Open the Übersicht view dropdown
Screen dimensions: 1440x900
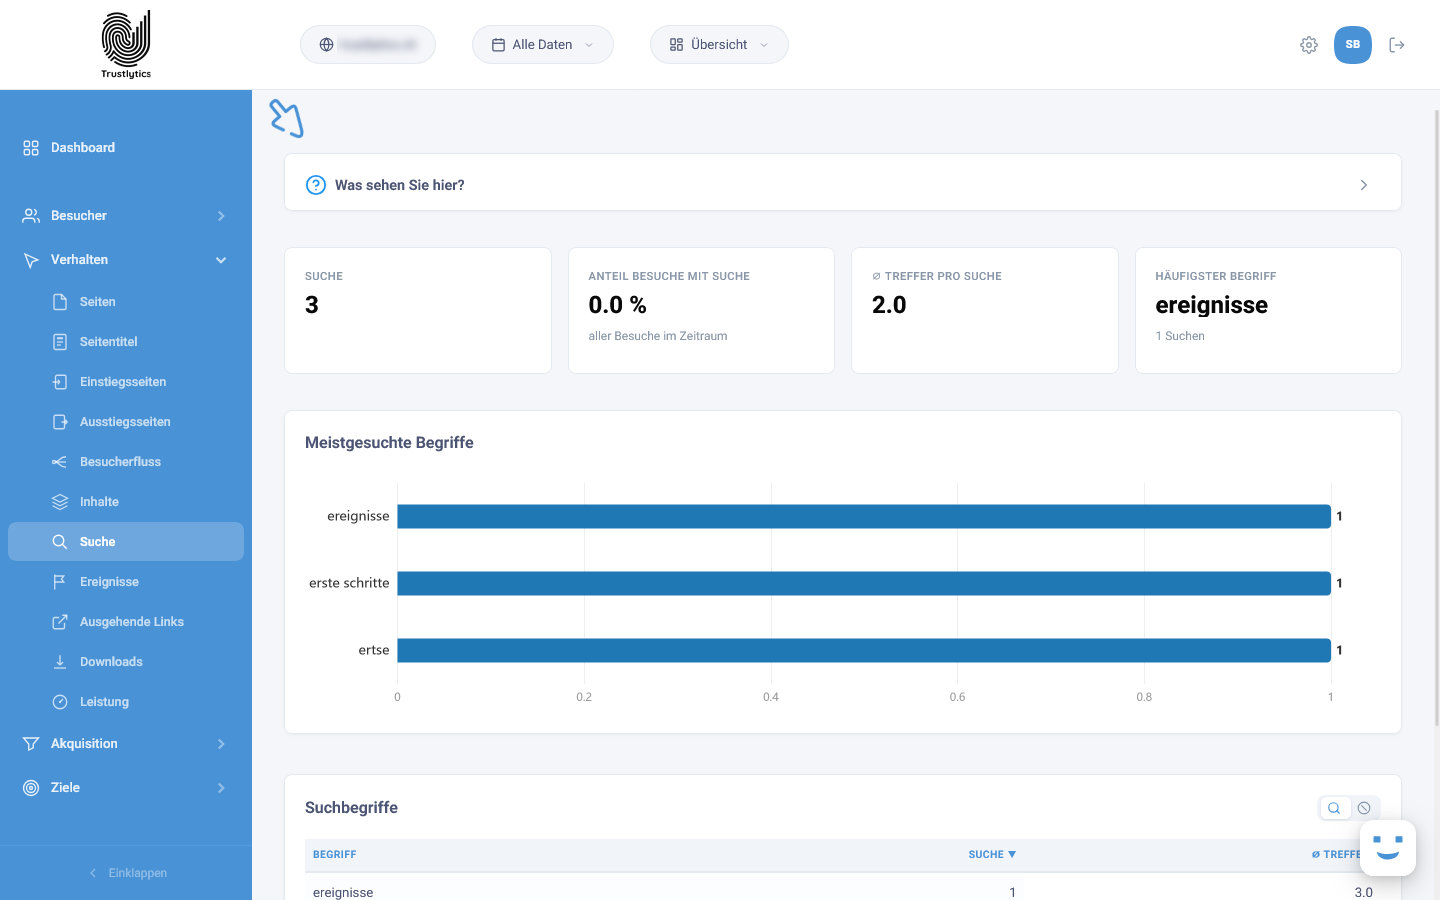click(x=719, y=45)
